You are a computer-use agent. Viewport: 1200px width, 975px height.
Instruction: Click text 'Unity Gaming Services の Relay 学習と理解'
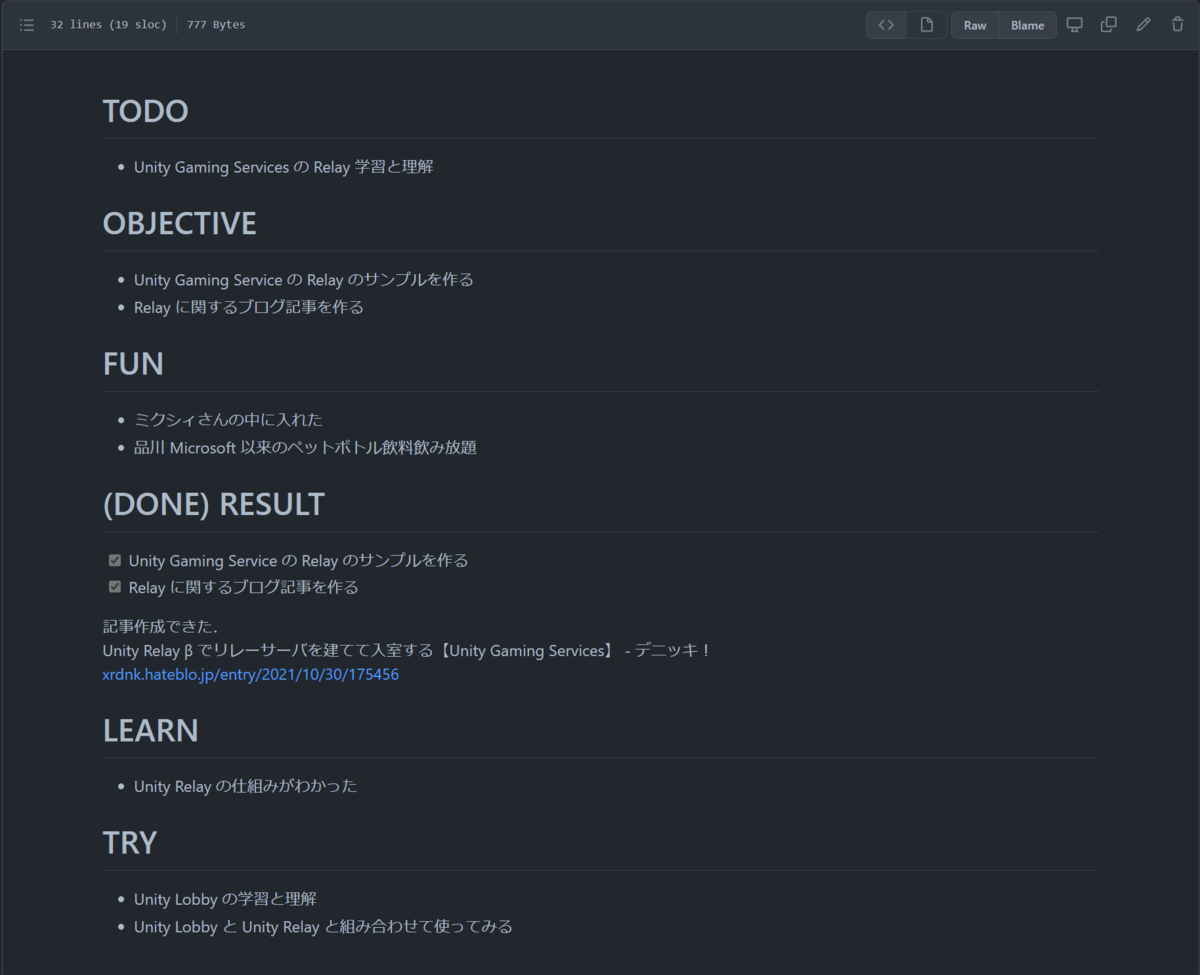coord(284,167)
